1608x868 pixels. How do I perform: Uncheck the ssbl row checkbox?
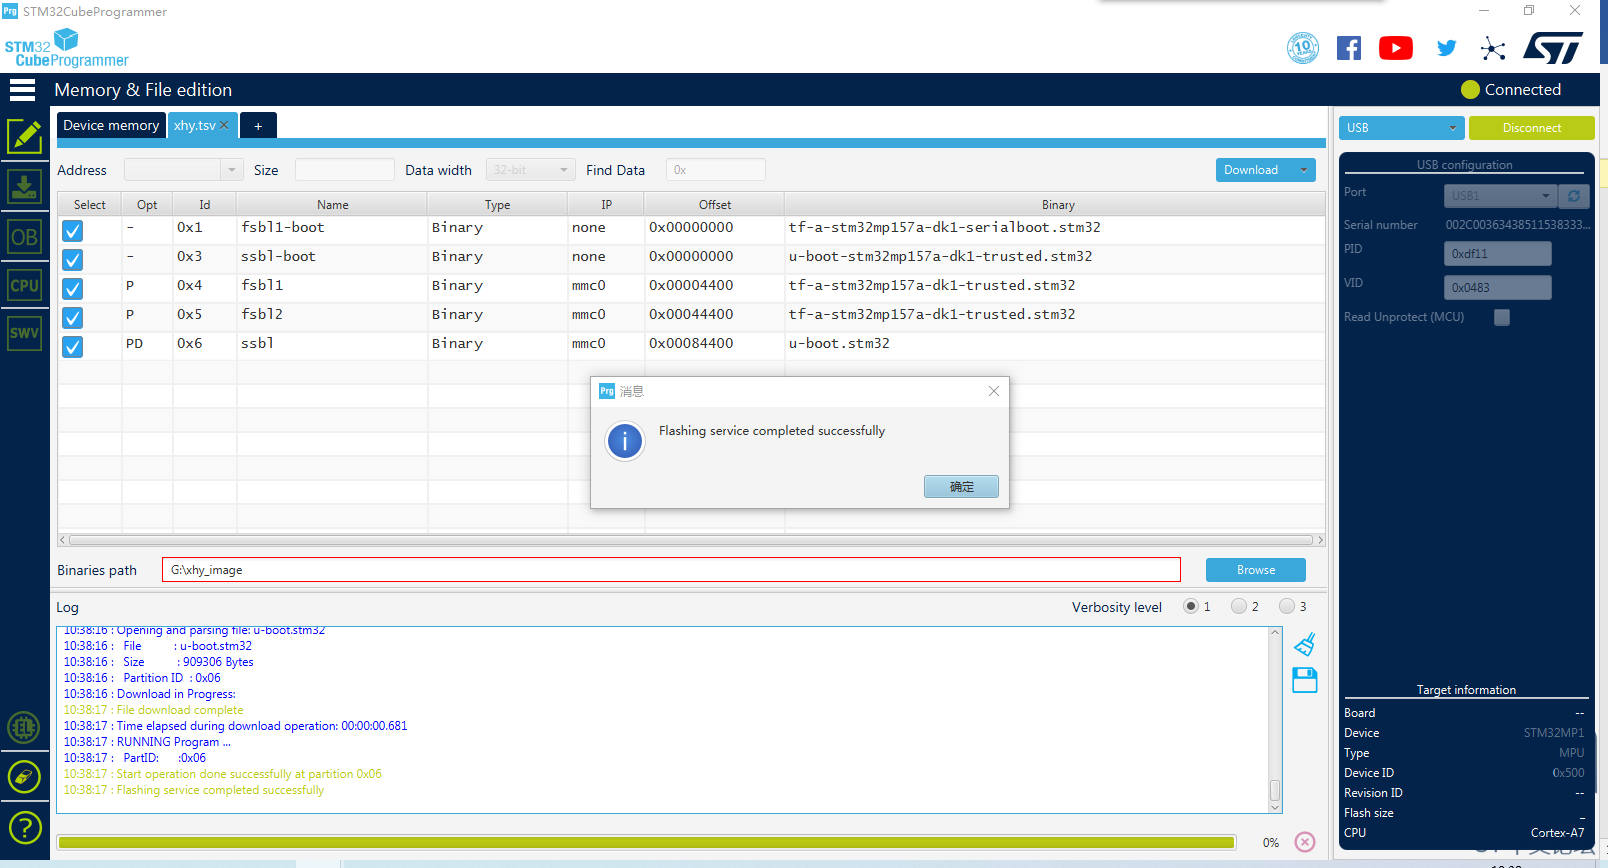[x=72, y=347]
